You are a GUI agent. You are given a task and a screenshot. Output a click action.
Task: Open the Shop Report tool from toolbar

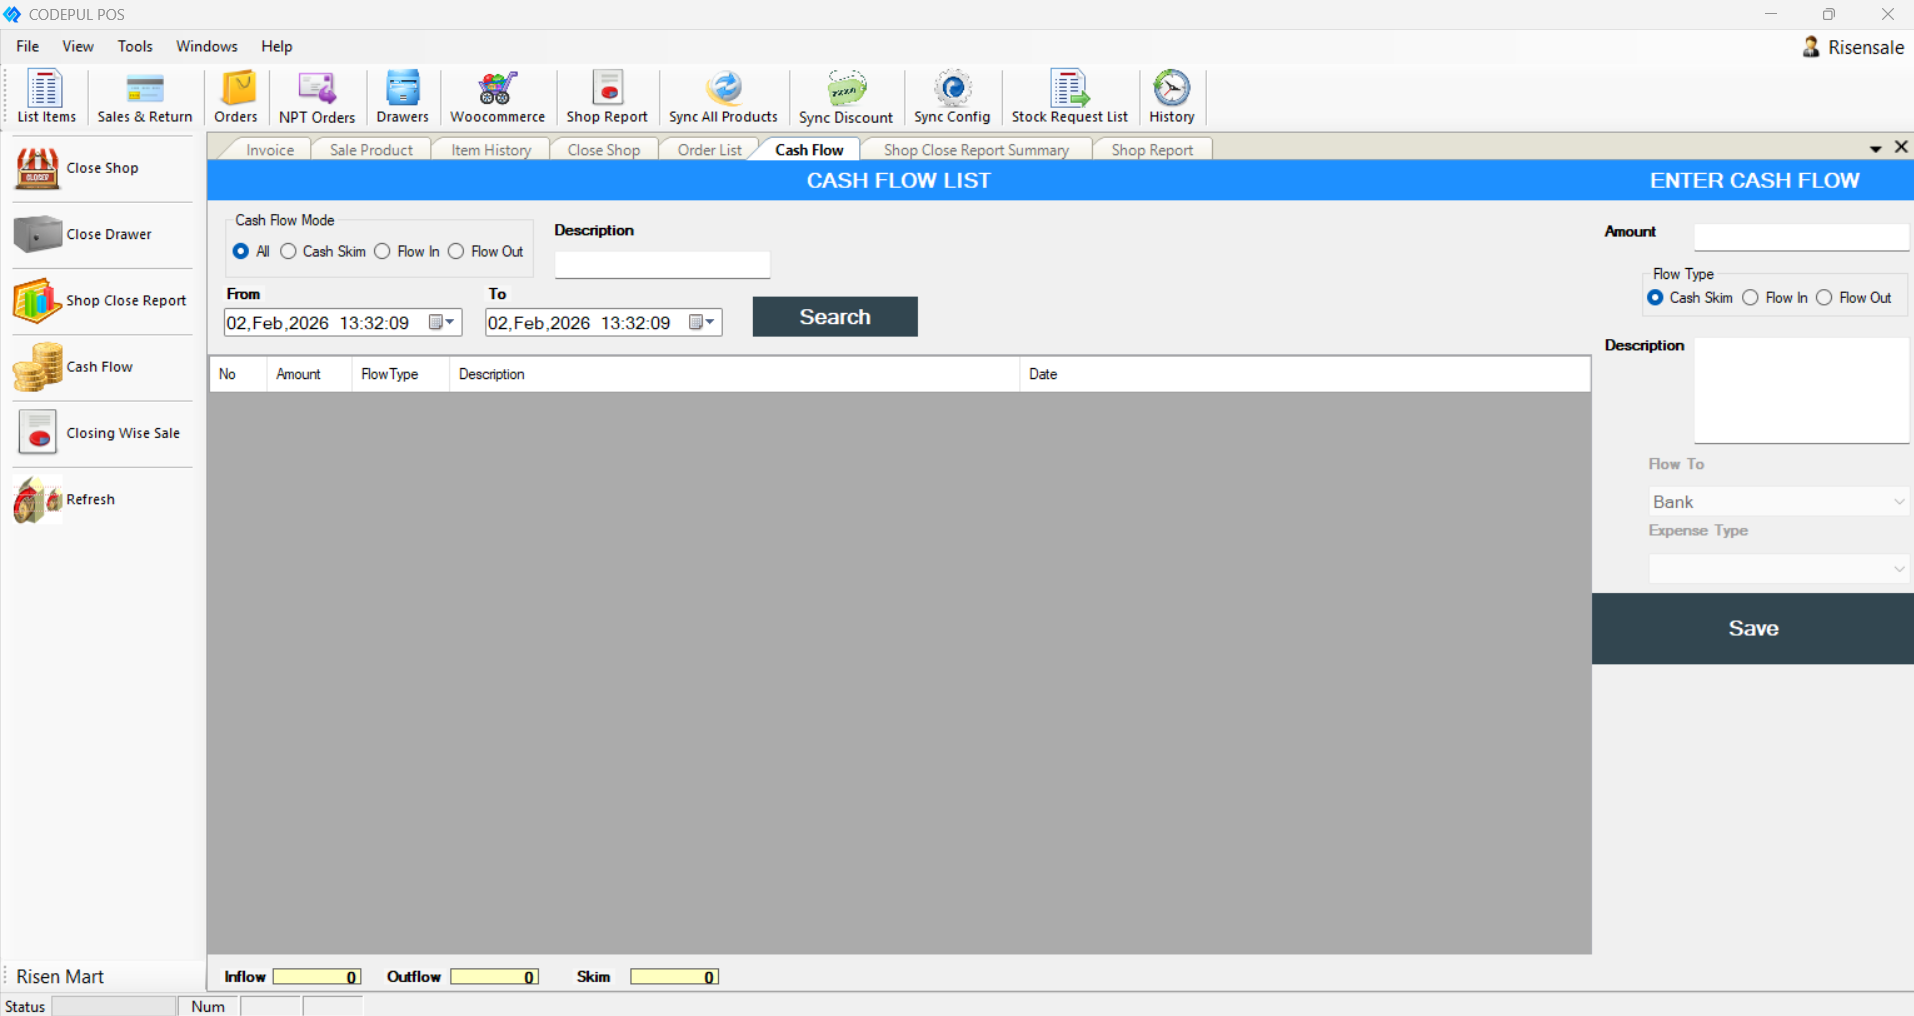point(607,96)
